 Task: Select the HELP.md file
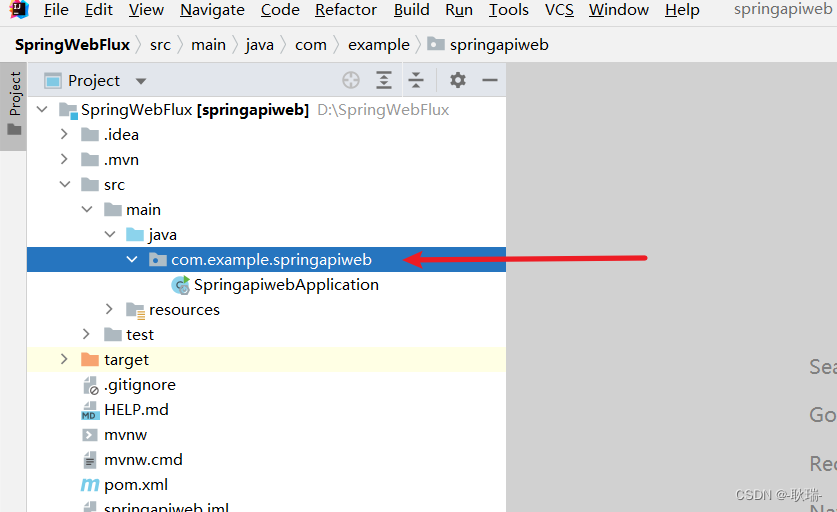266,409
